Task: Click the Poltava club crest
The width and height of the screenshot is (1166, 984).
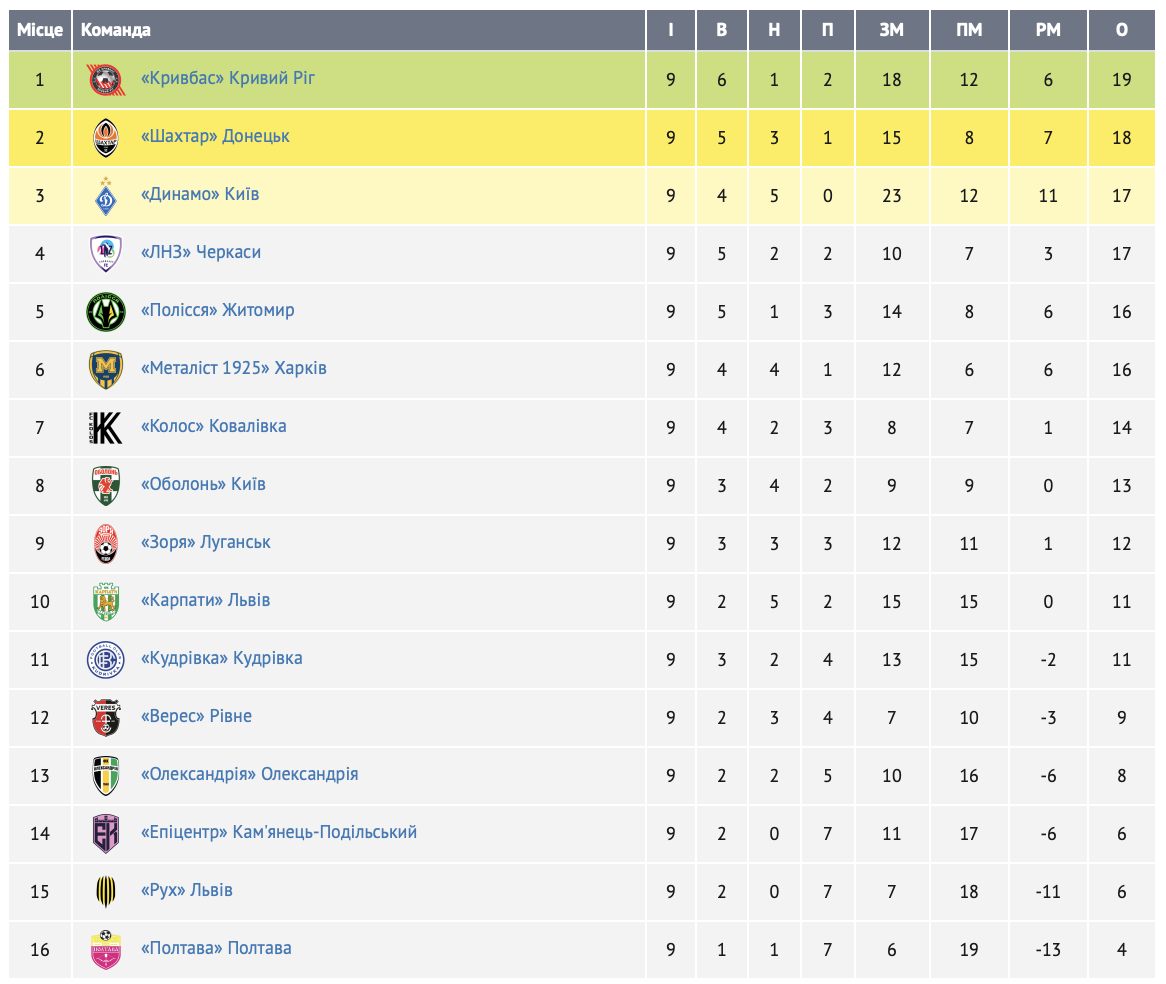Action: (x=105, y=949)
